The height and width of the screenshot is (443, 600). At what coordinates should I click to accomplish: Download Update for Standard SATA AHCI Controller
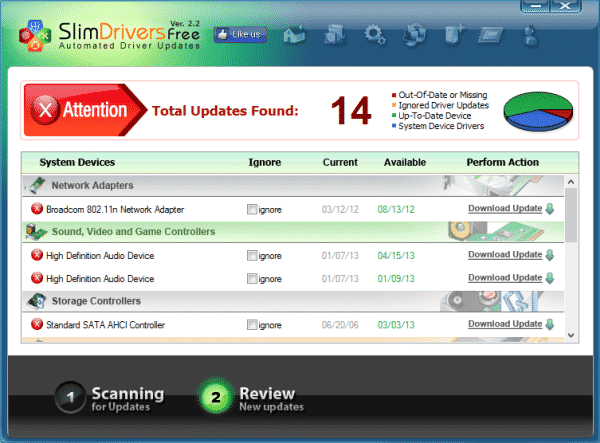[x=505, y=324]
